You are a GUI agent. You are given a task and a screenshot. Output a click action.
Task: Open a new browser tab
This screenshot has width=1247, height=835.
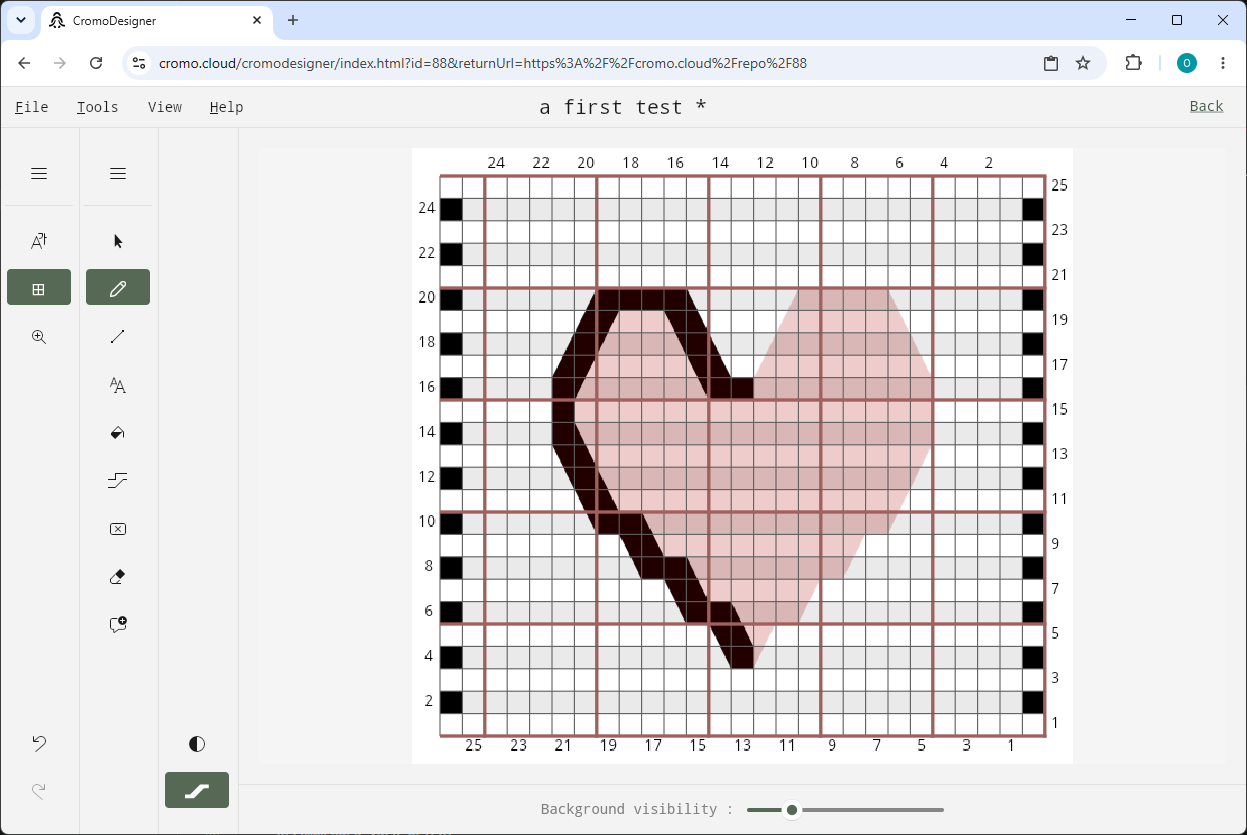(x=293, y=20)
